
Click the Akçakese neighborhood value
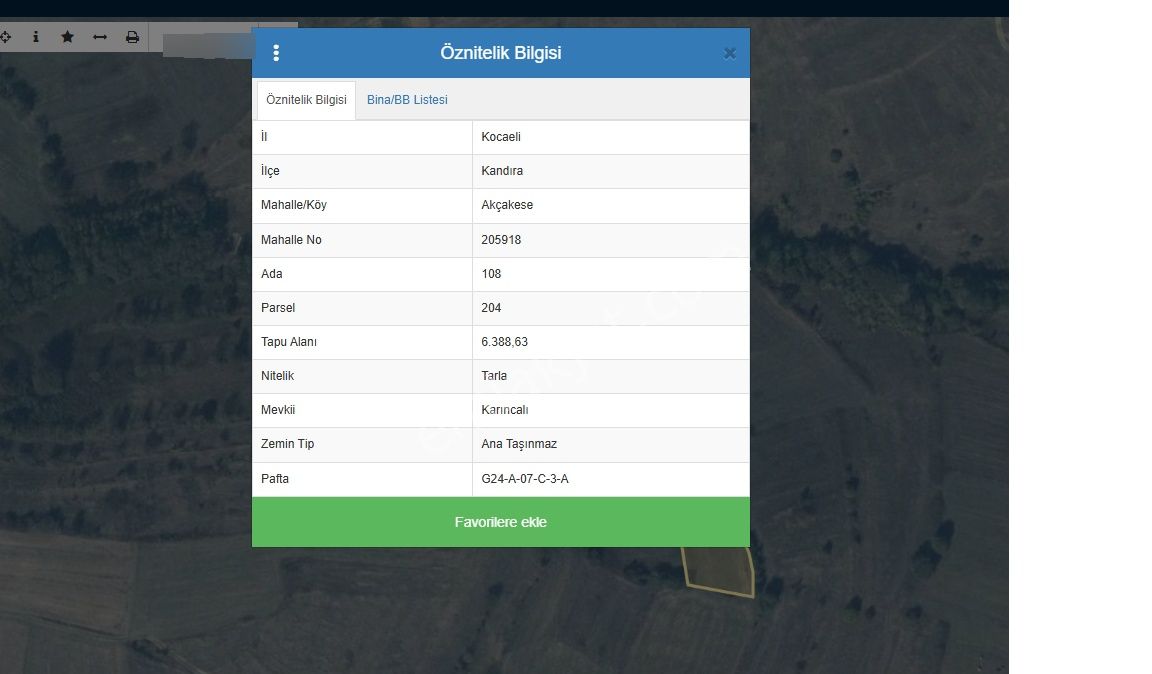click(507, 205)
